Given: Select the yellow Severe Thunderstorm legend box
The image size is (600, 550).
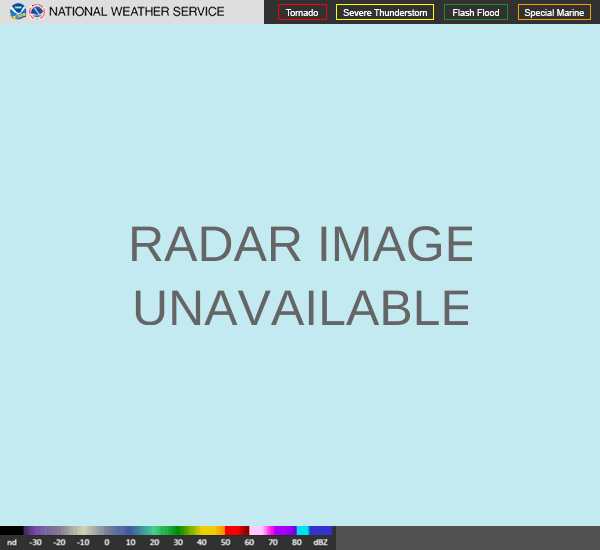Looking at the screenshot, I should [x=385, y=12].
